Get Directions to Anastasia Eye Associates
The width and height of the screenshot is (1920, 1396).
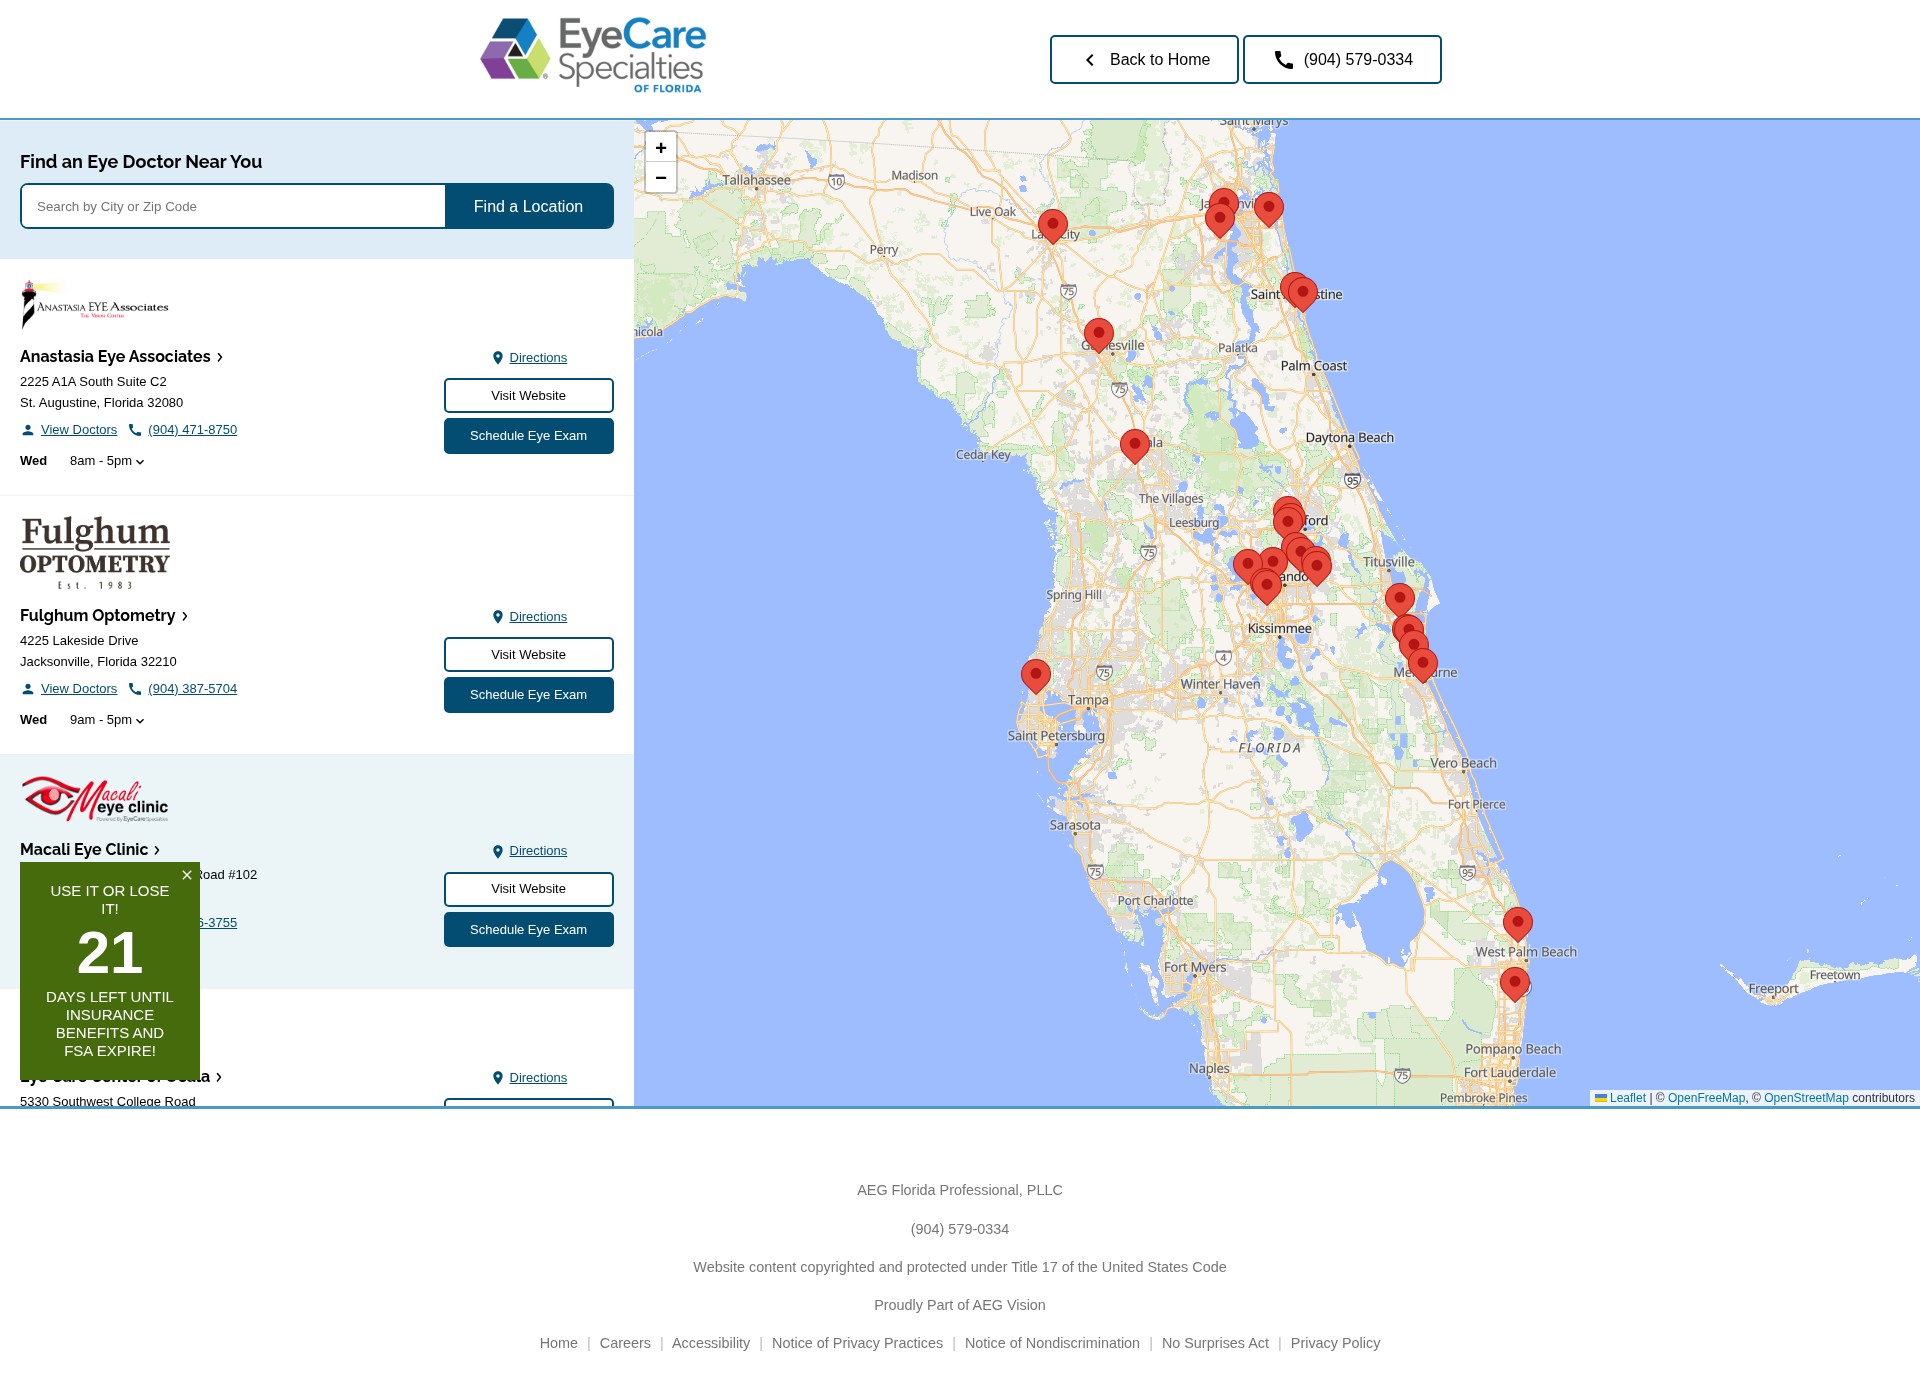(529, 358)
